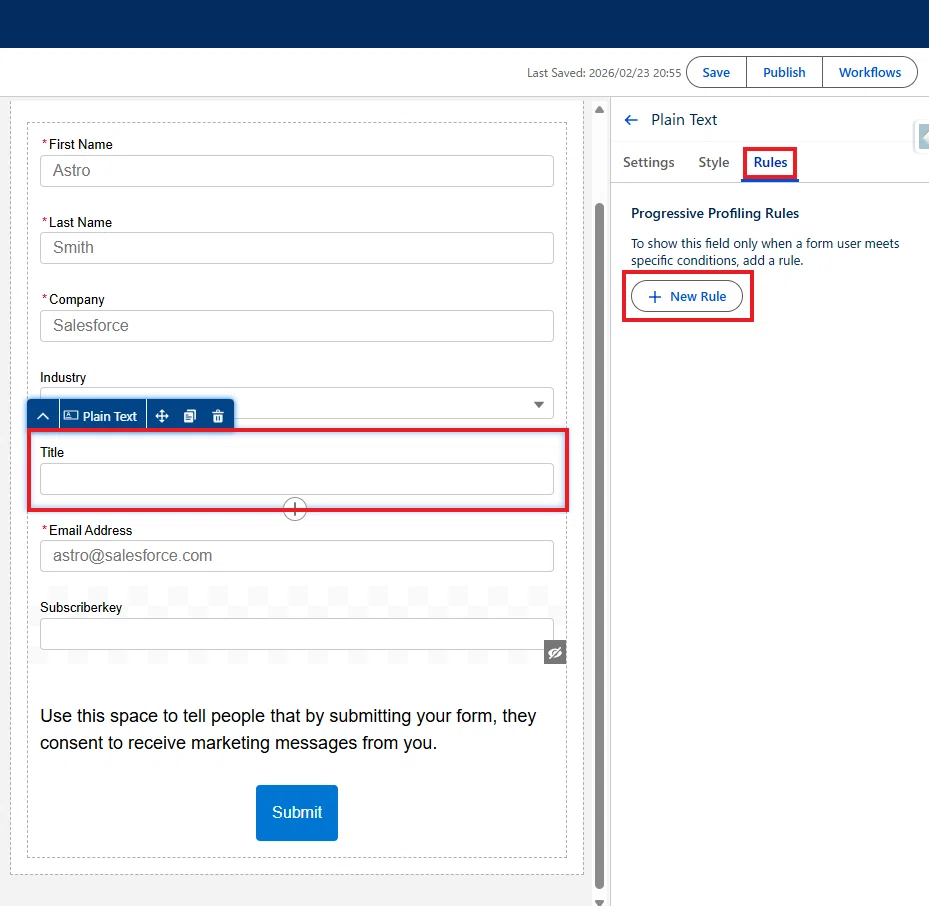Delete the Plain Text block with trash icon

[x=218, y=416]
